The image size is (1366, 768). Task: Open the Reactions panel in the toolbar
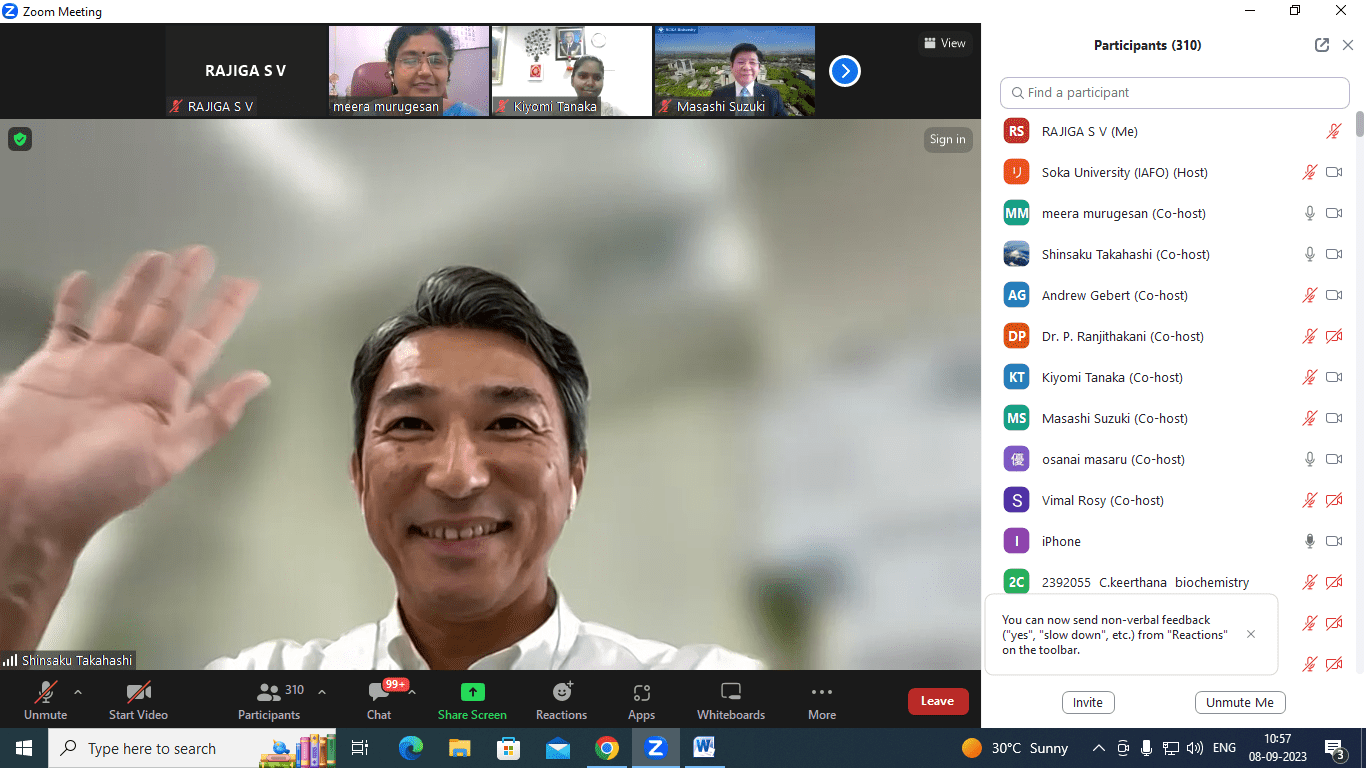pos(561,700)
